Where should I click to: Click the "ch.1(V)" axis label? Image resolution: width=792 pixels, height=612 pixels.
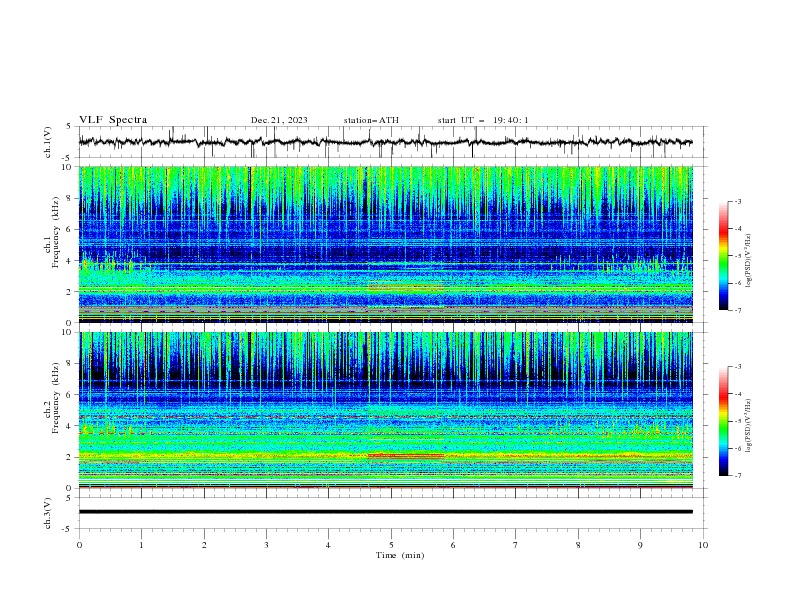pos(48,142)
